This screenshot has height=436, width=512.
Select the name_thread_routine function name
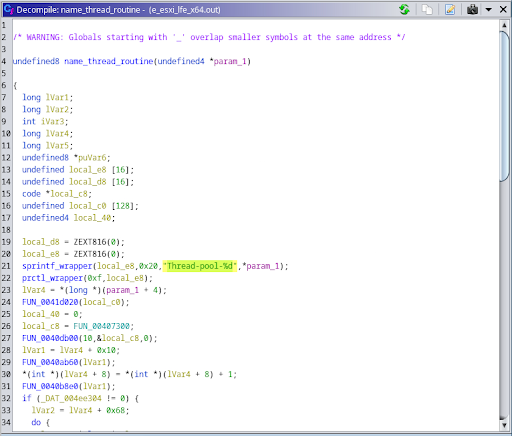coord(109,61)
